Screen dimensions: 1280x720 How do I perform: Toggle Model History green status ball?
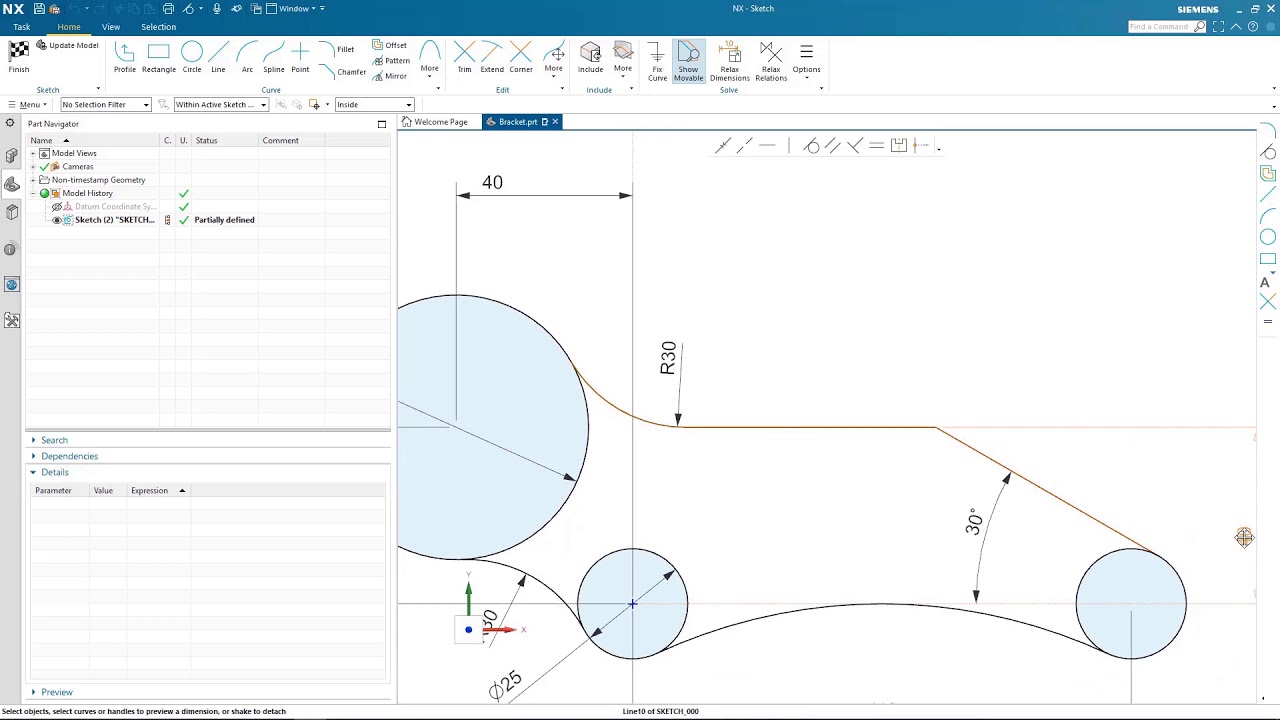click(44, 193)
